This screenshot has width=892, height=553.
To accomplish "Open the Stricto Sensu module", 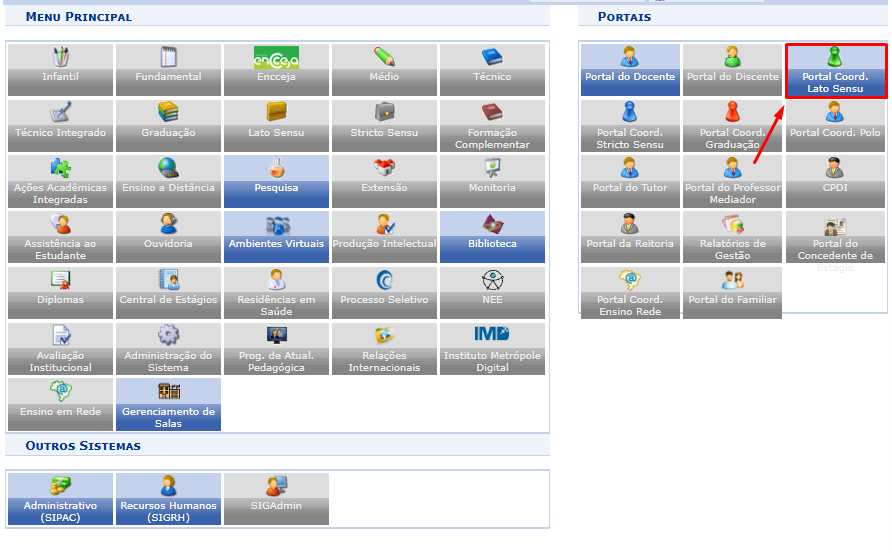I will pos(385,125).
